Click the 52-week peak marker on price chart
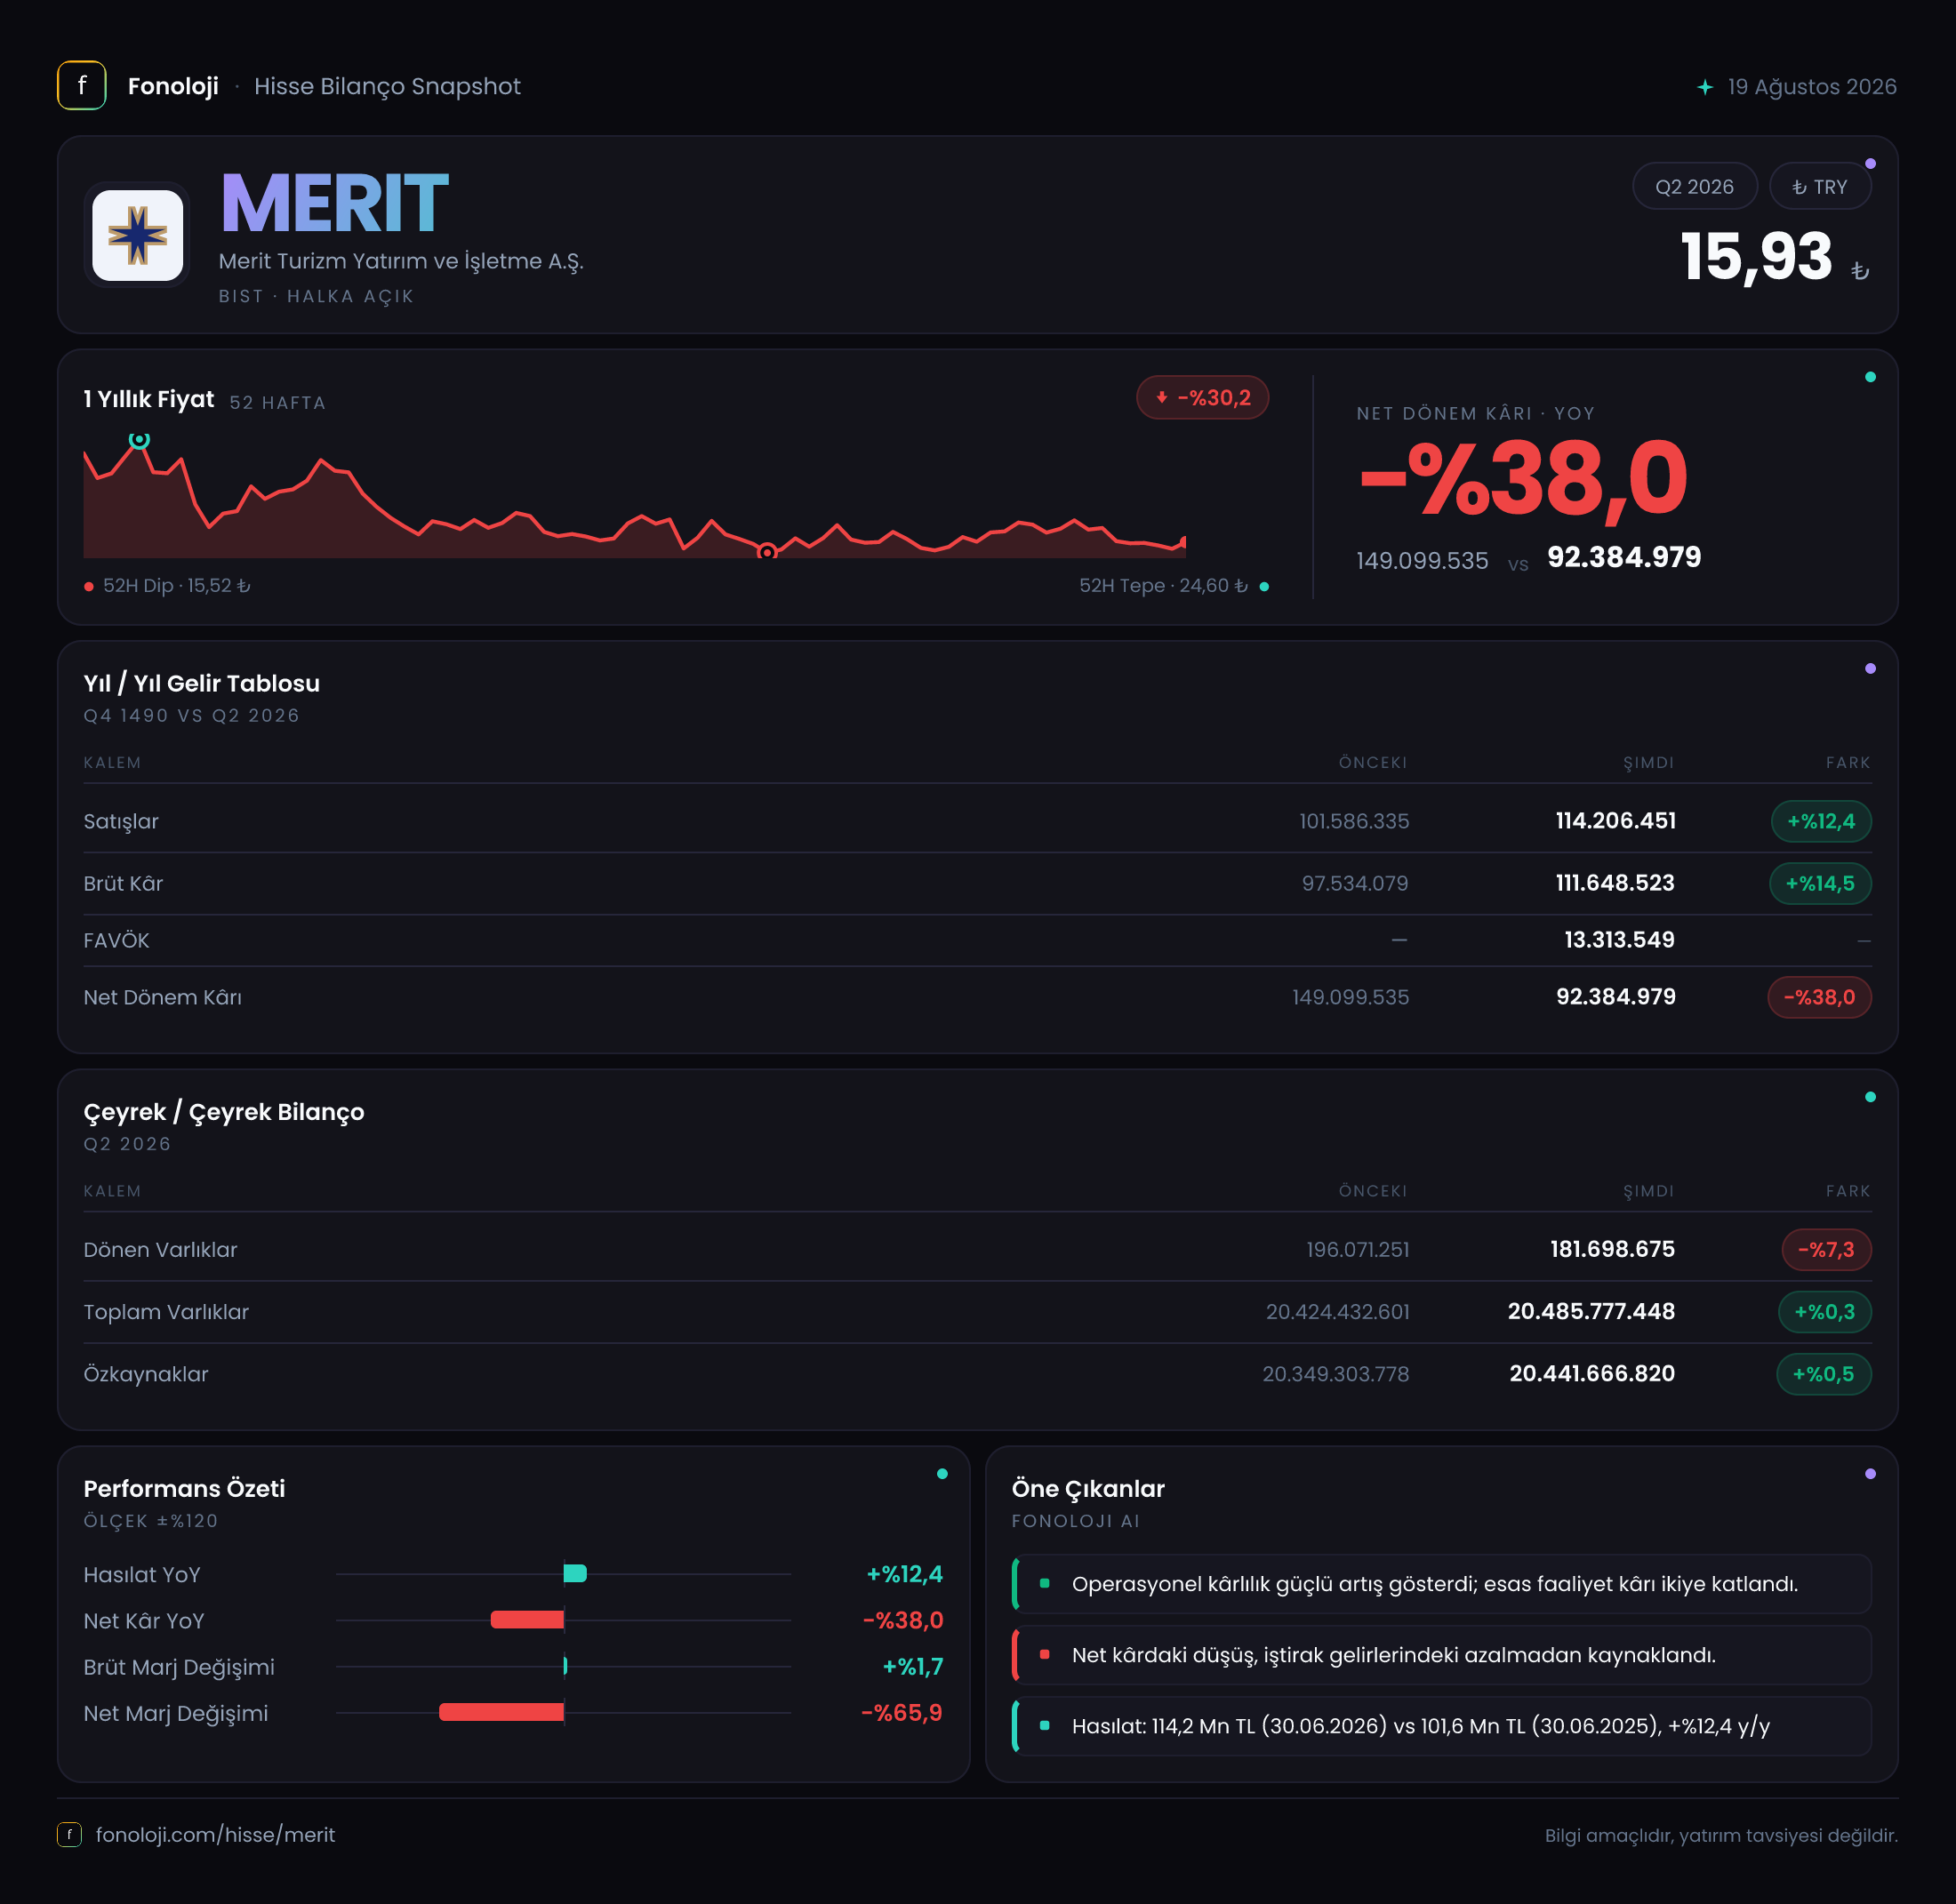 point(139,439)
